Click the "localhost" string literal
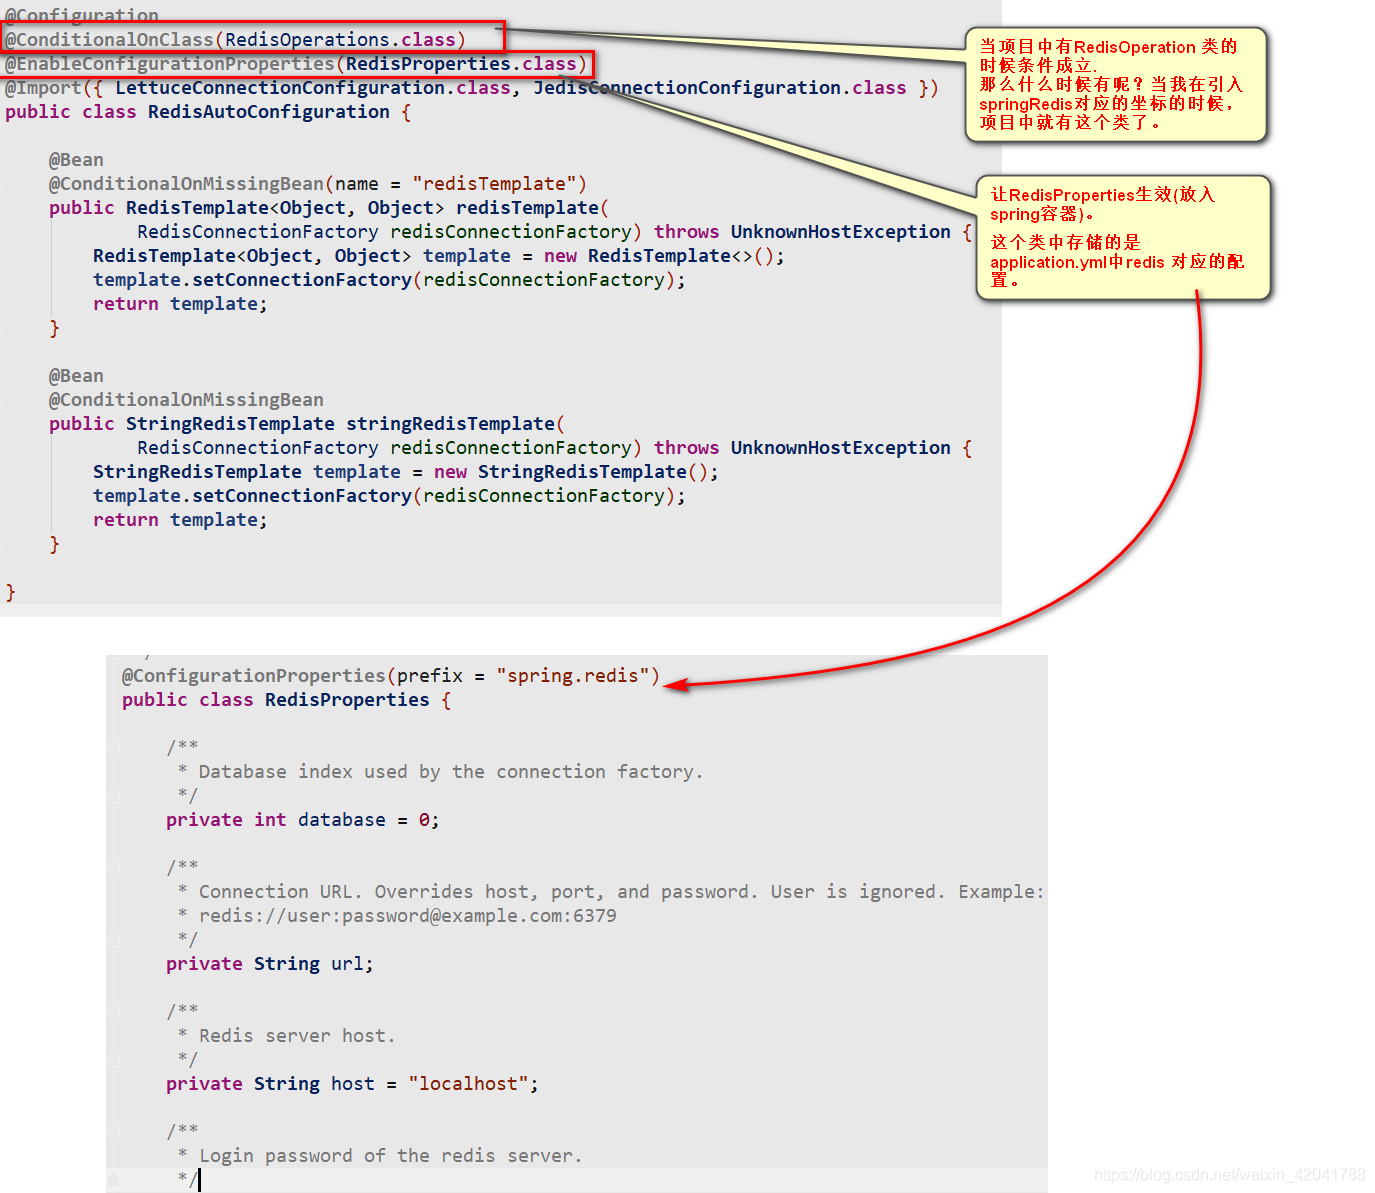The width and height of the screenshot is (1375, 1193). pos(468,1084)
